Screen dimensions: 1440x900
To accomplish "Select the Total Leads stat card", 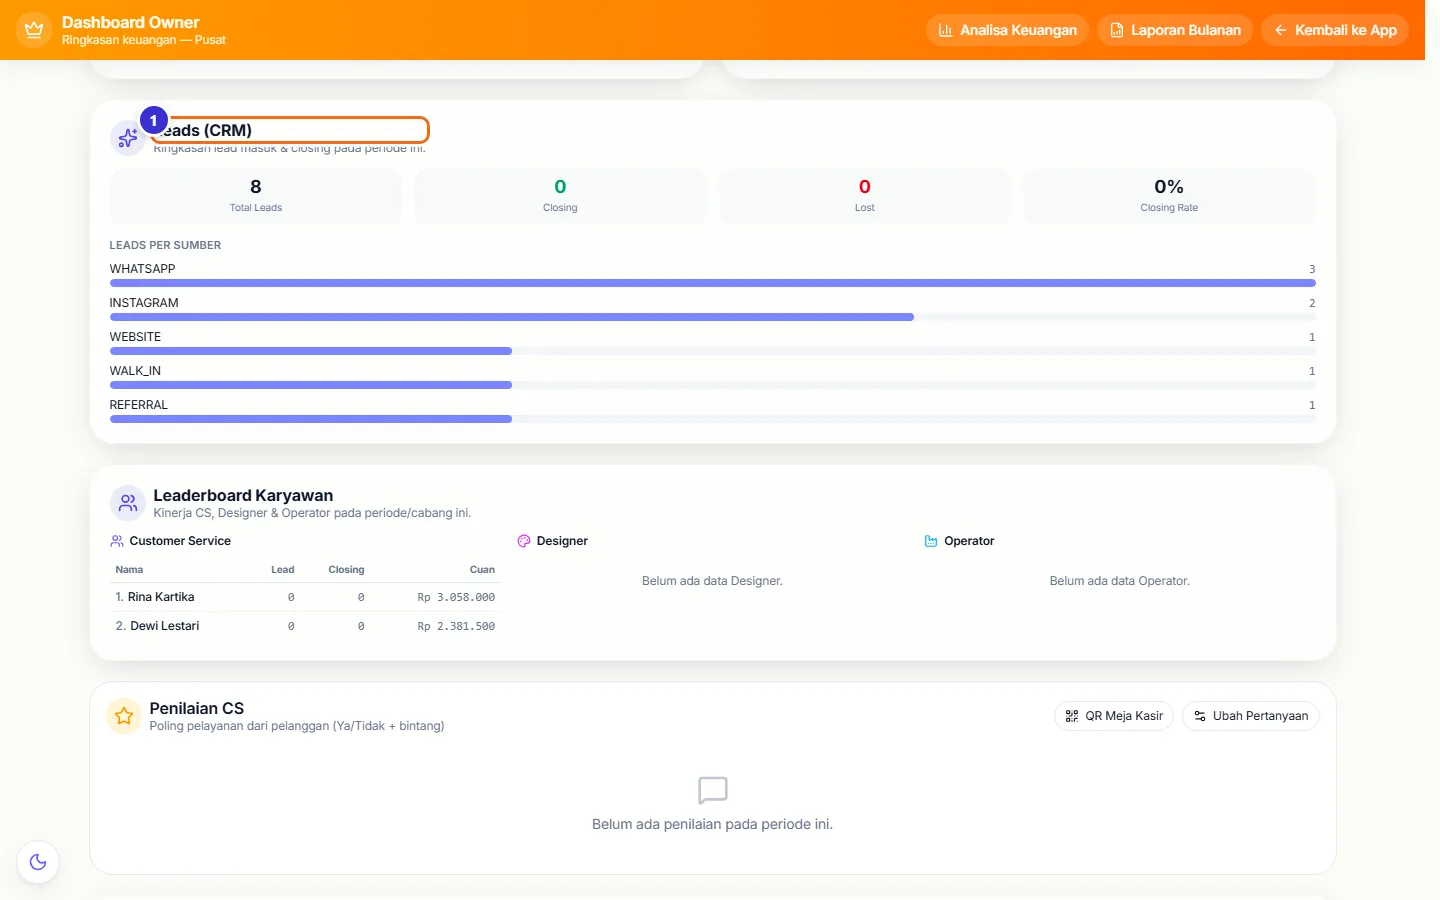I will [x=256, y=196].
